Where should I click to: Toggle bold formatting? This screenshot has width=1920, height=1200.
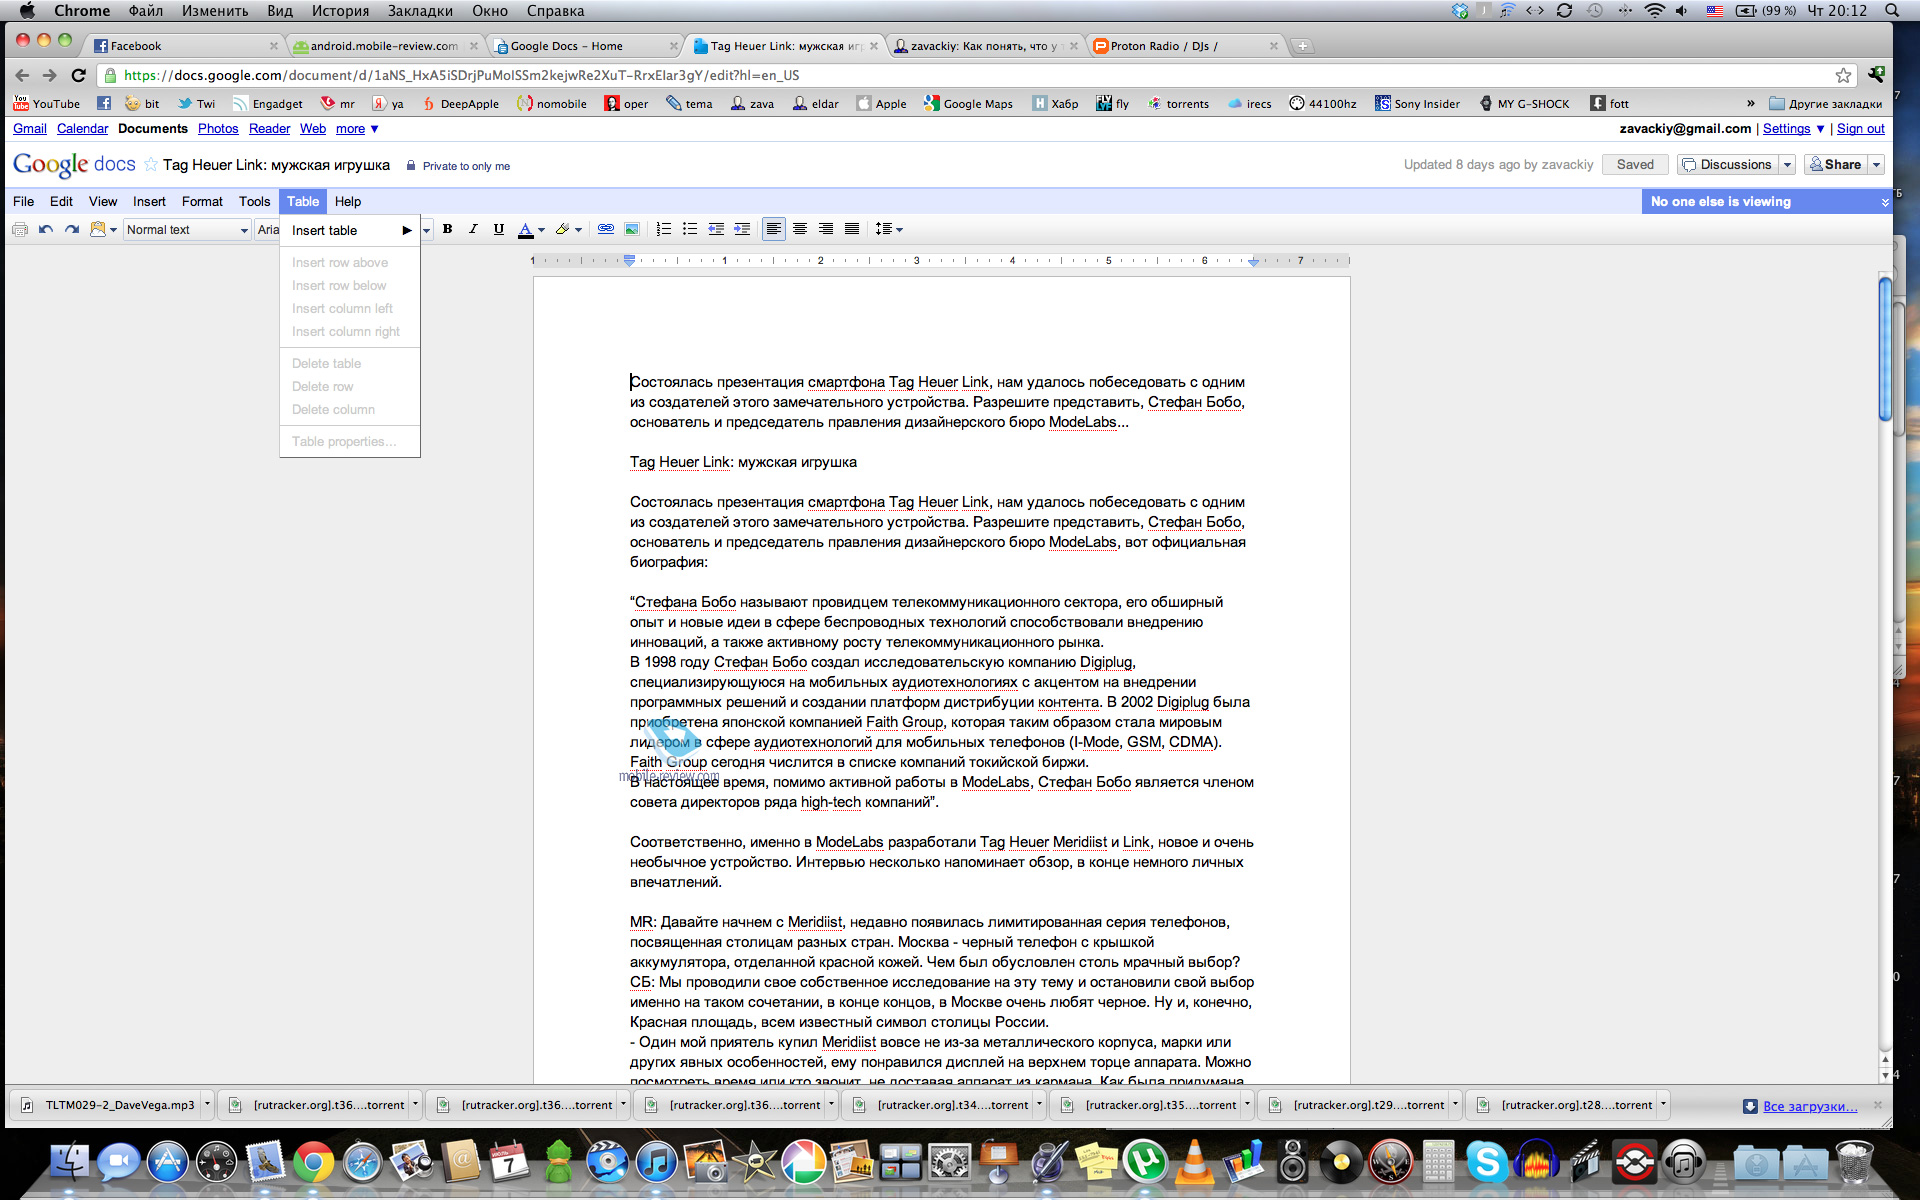tap(448, 230)
